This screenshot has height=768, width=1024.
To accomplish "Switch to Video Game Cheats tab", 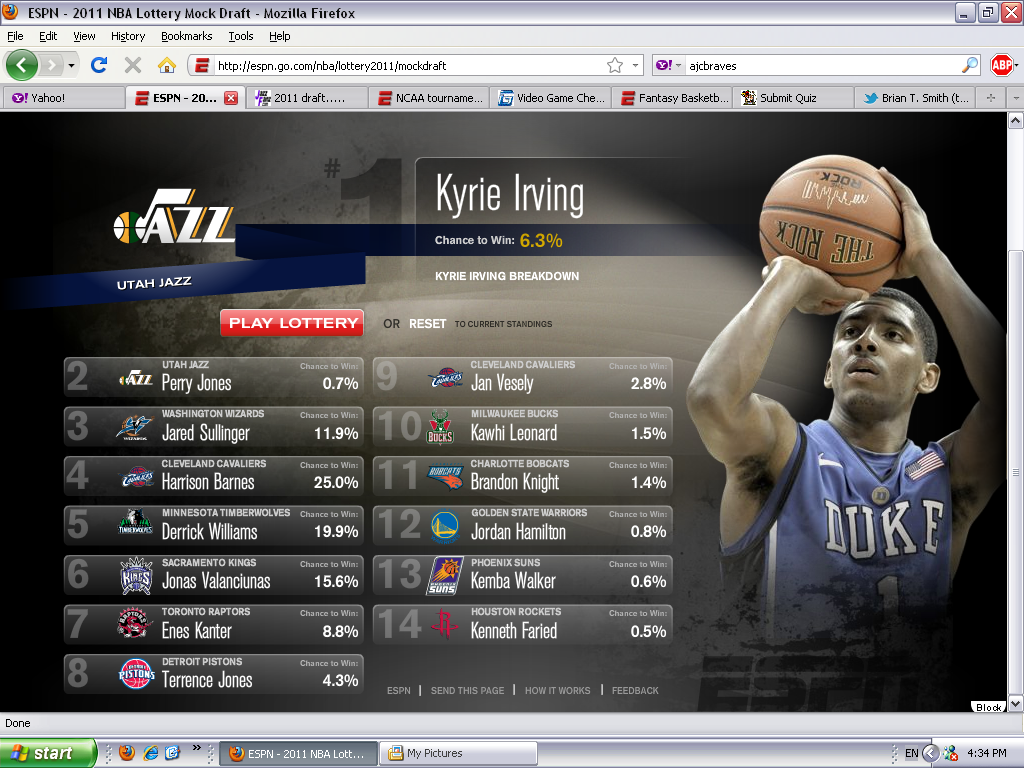I will (551, 98).
